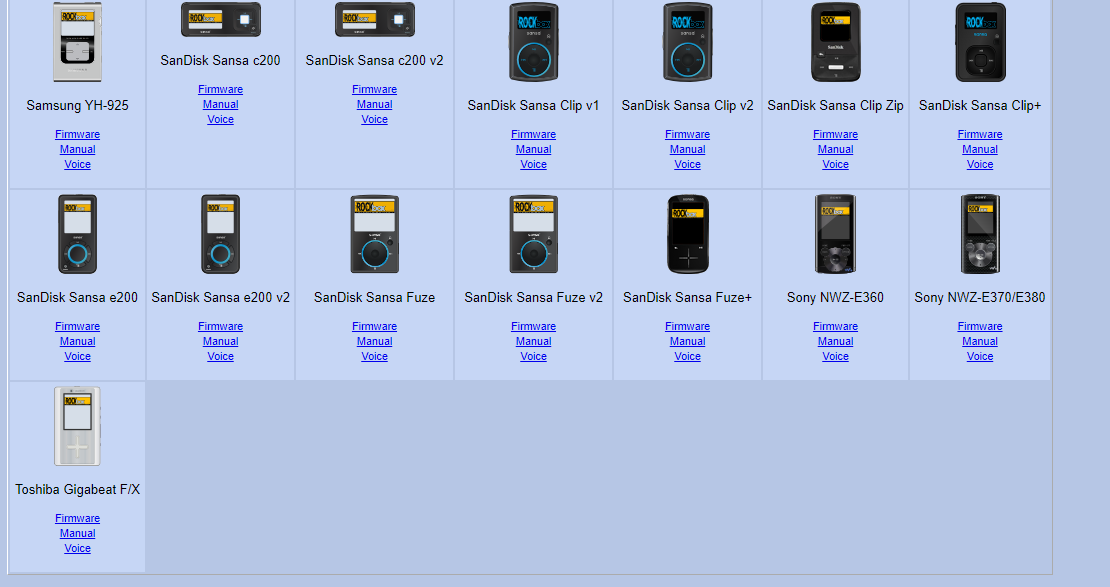Open Manual for Sansa Clip v2
Image resolution: width=1110 pixels, height=587 pixels.
point(687,149)
